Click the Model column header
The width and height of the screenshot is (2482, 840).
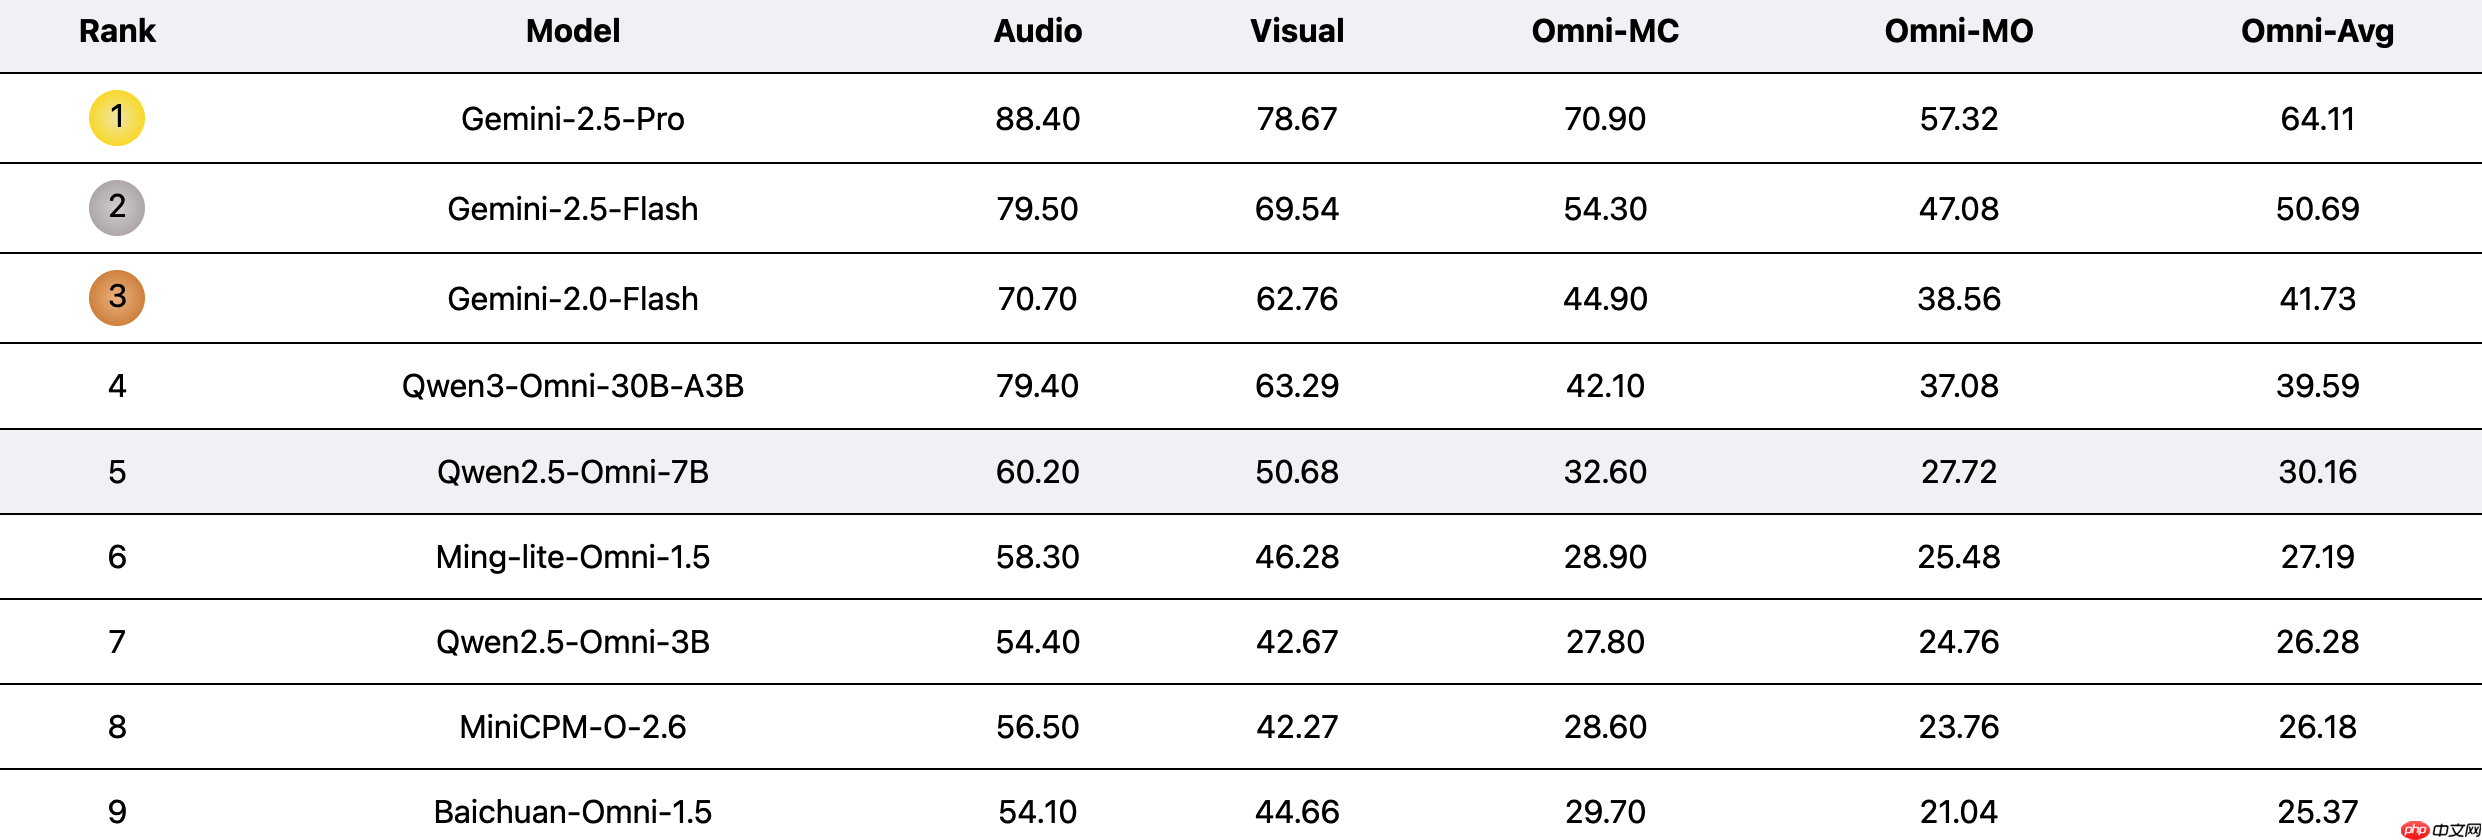coord(573,31)
